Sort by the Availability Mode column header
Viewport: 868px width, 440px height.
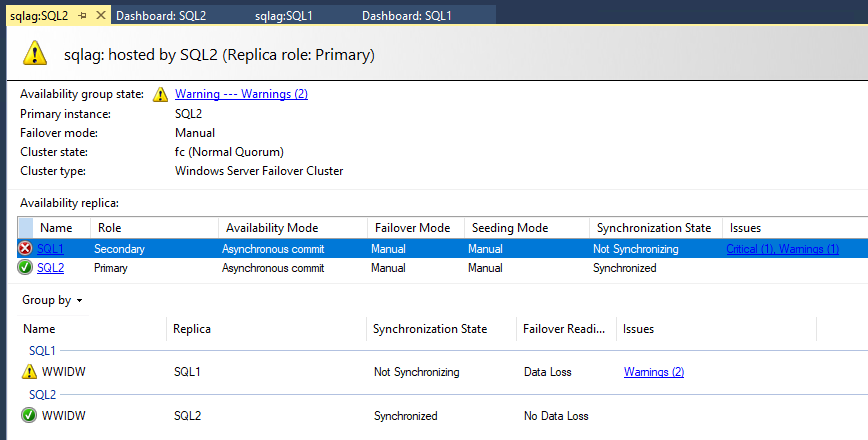click(x=272, y=228)
